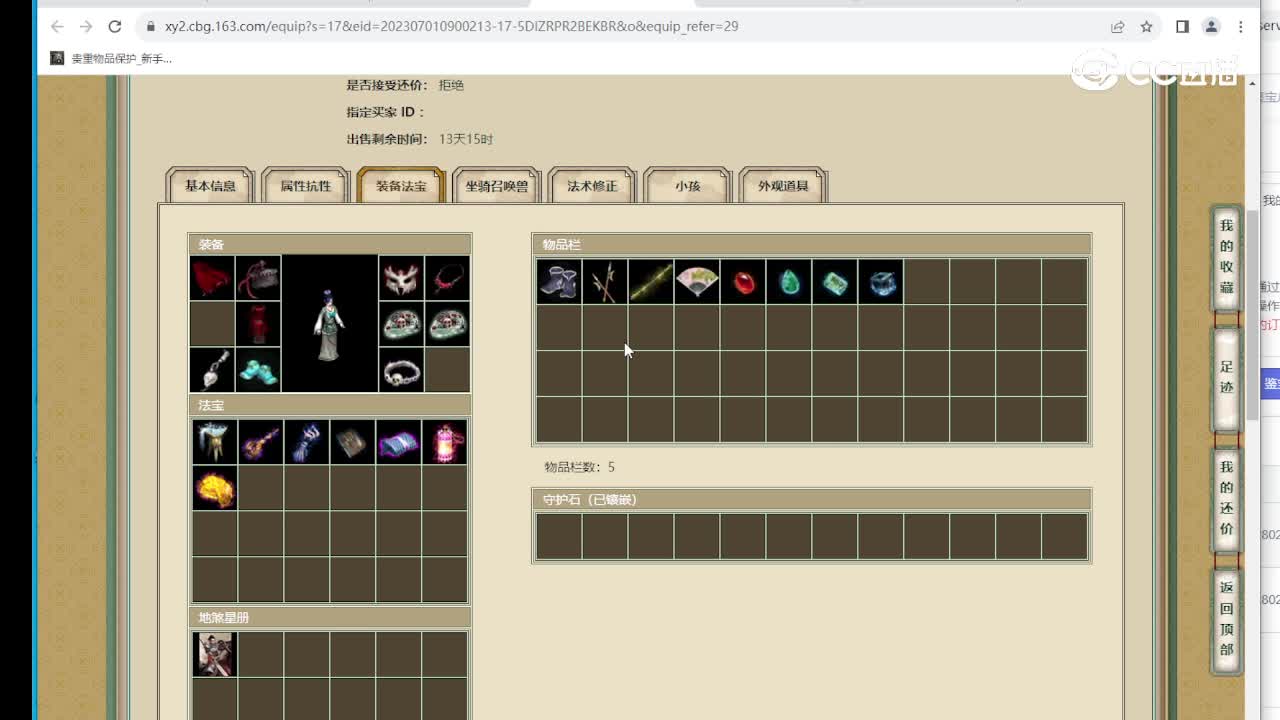Image resolution: width=1280 pixels, height=720 pixels.
Task: Open the browser profile icon
Action: (x=1211, y=27)
